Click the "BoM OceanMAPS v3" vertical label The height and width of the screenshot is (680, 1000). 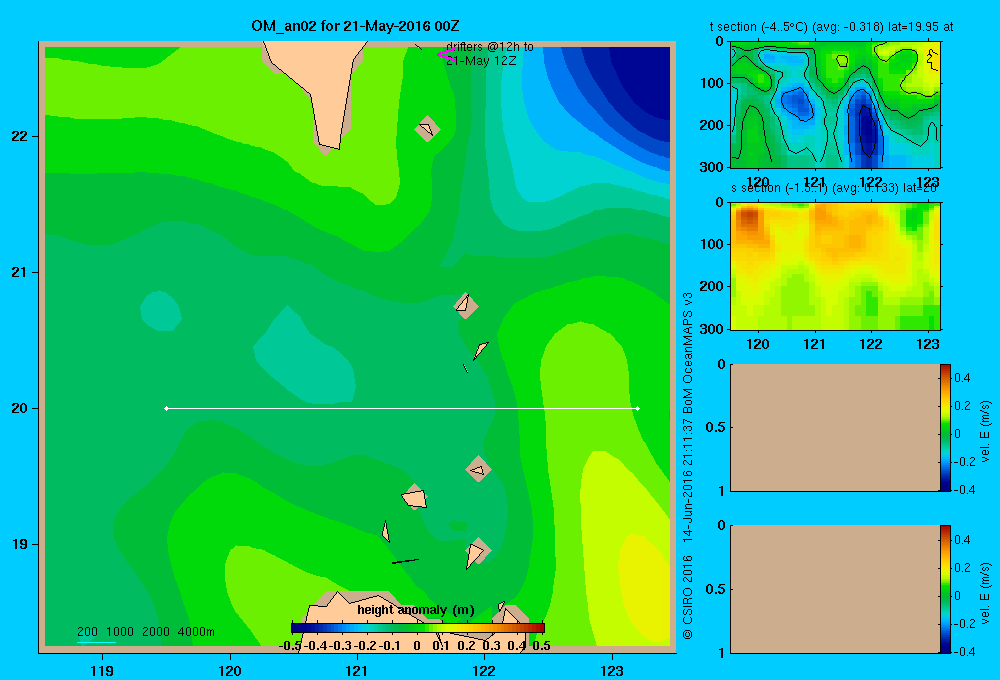(688, 352)
